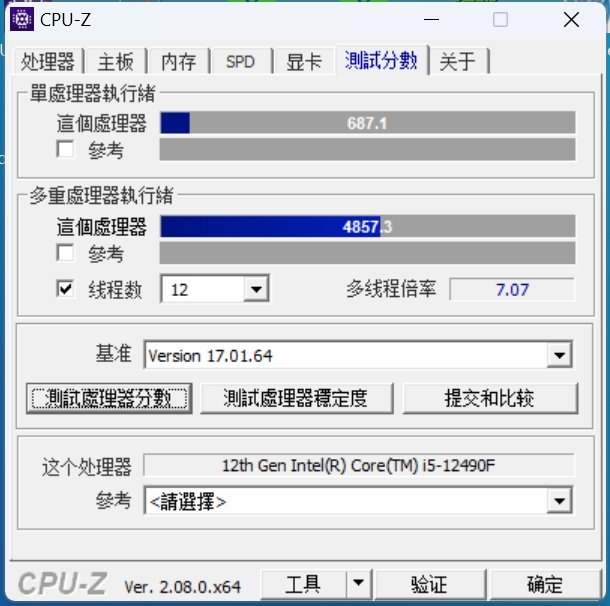610x606 pixels.
Task: Select the 显卡 tab
Action: [x=304, y=61]
